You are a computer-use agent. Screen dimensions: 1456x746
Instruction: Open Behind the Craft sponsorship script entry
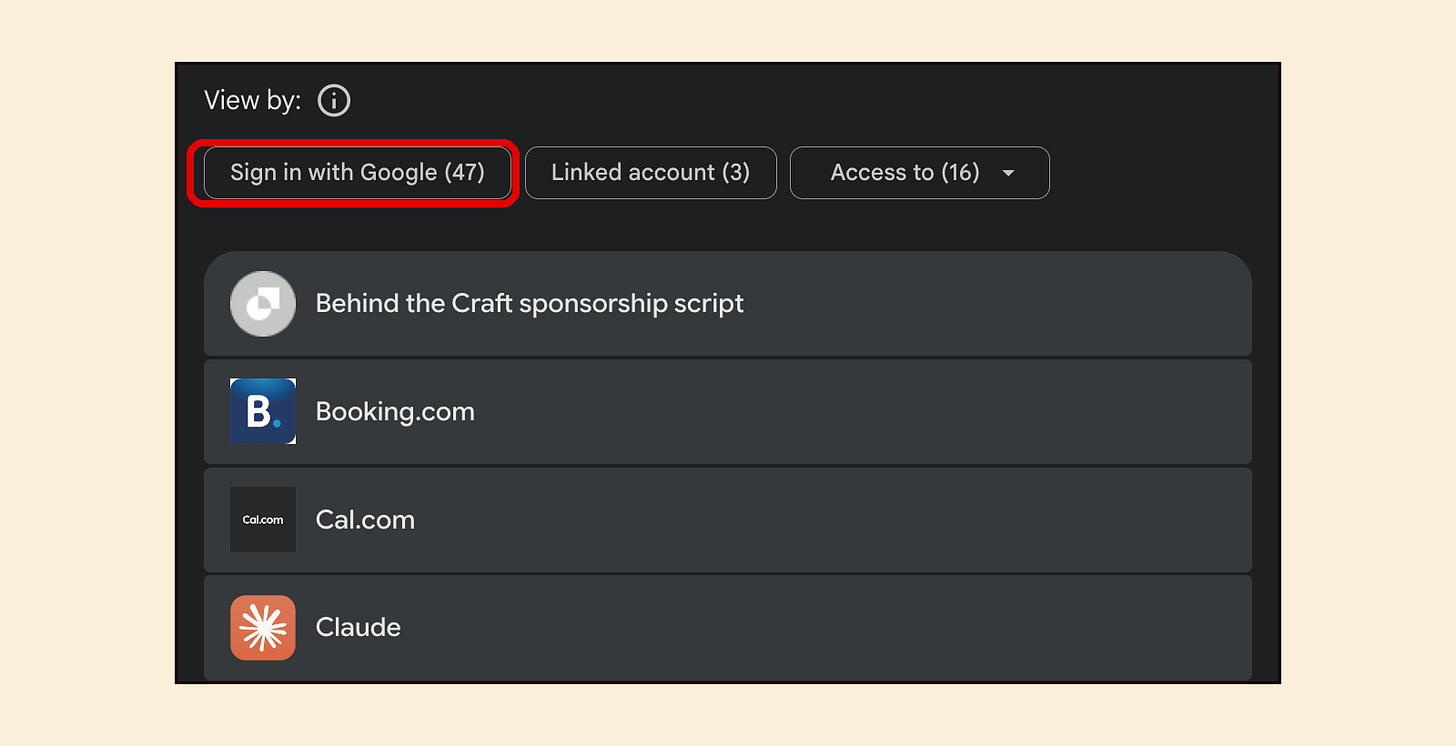728,303
